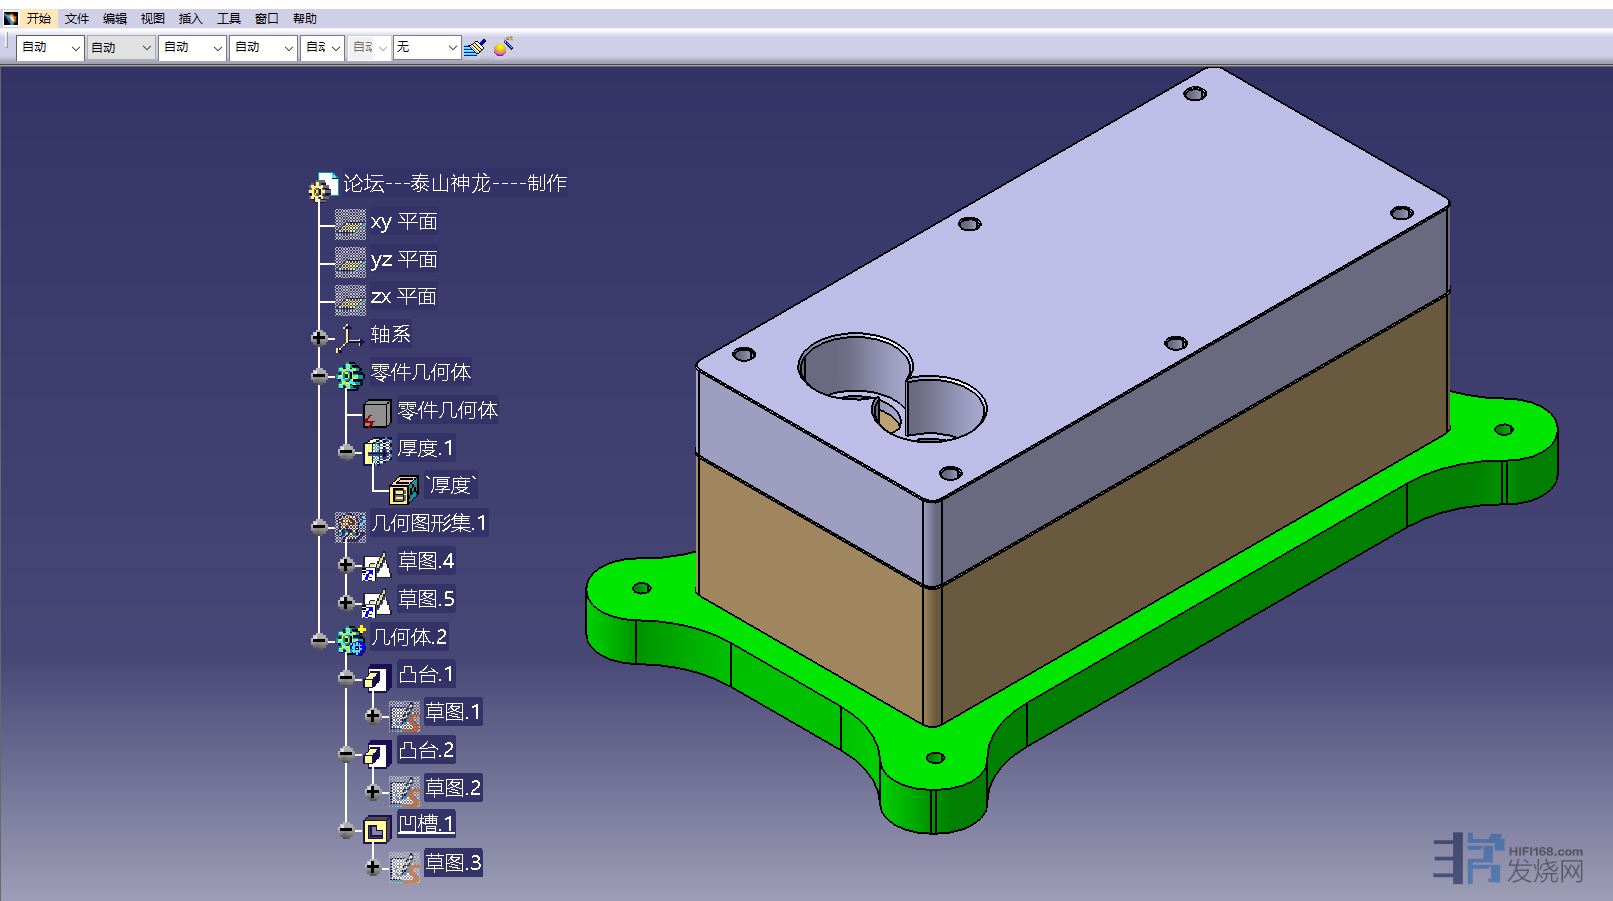
Task: Click the 厚度.1 thickness feature icon
Action: coord(377,451)
